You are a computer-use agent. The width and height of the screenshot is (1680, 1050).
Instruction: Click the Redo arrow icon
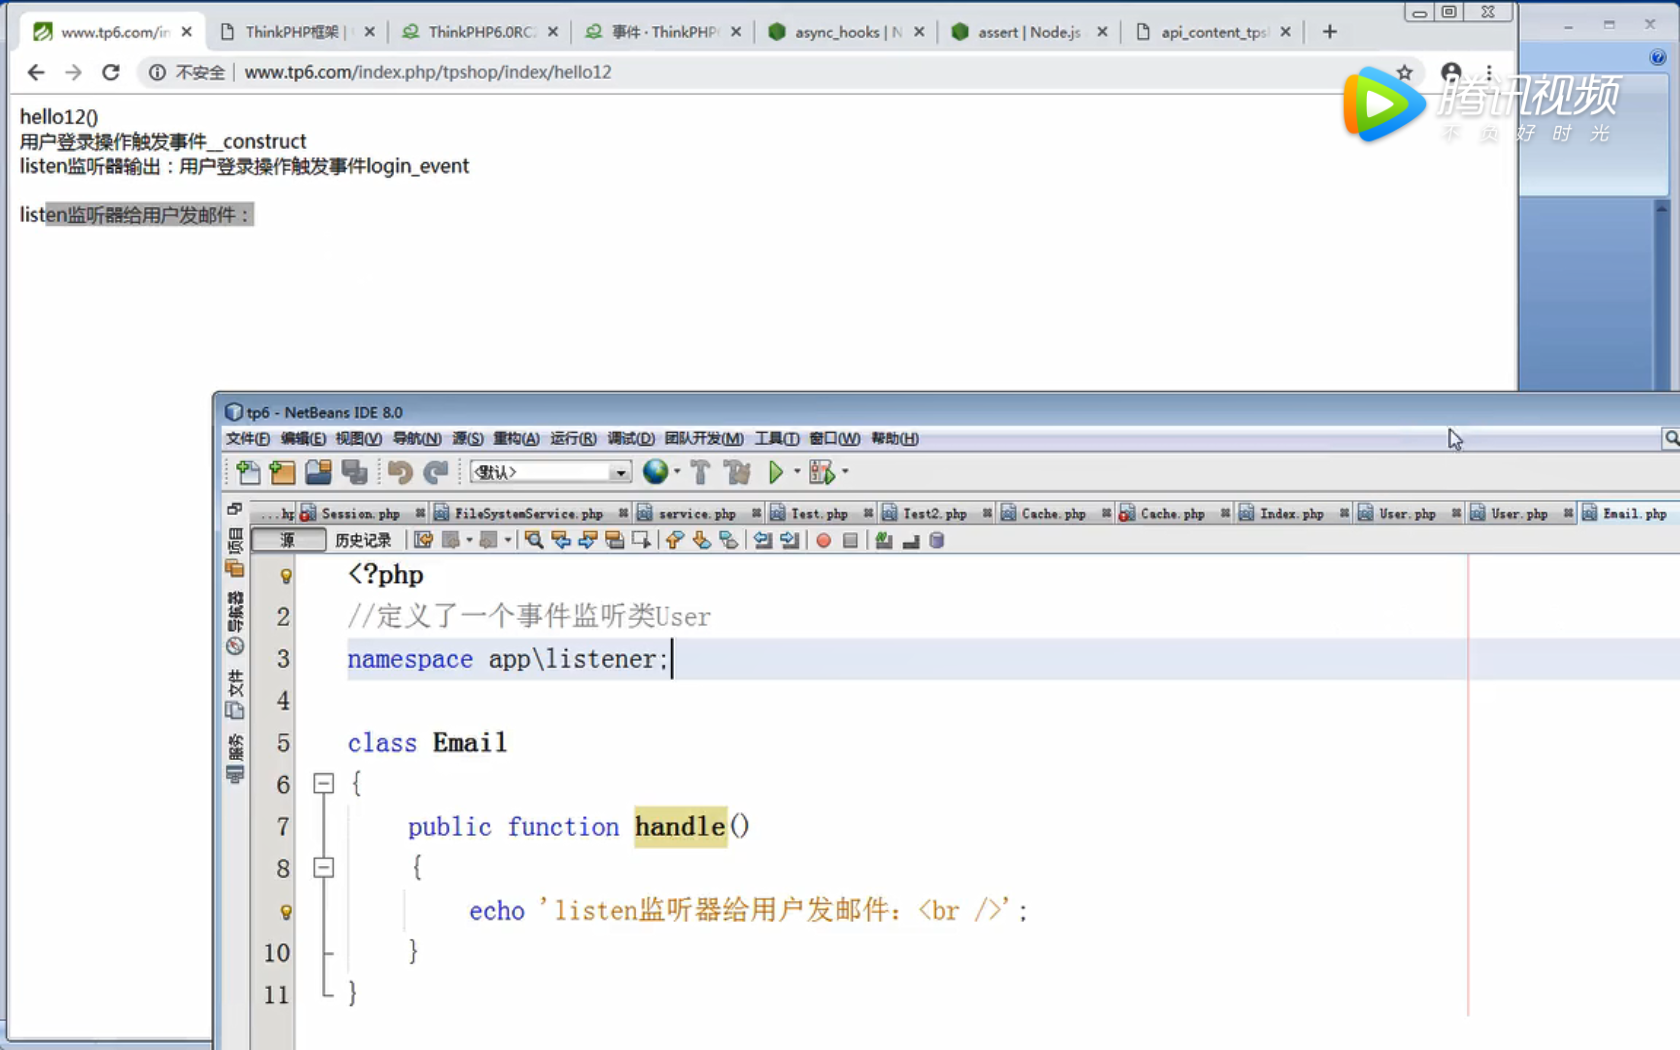(436, 472)
